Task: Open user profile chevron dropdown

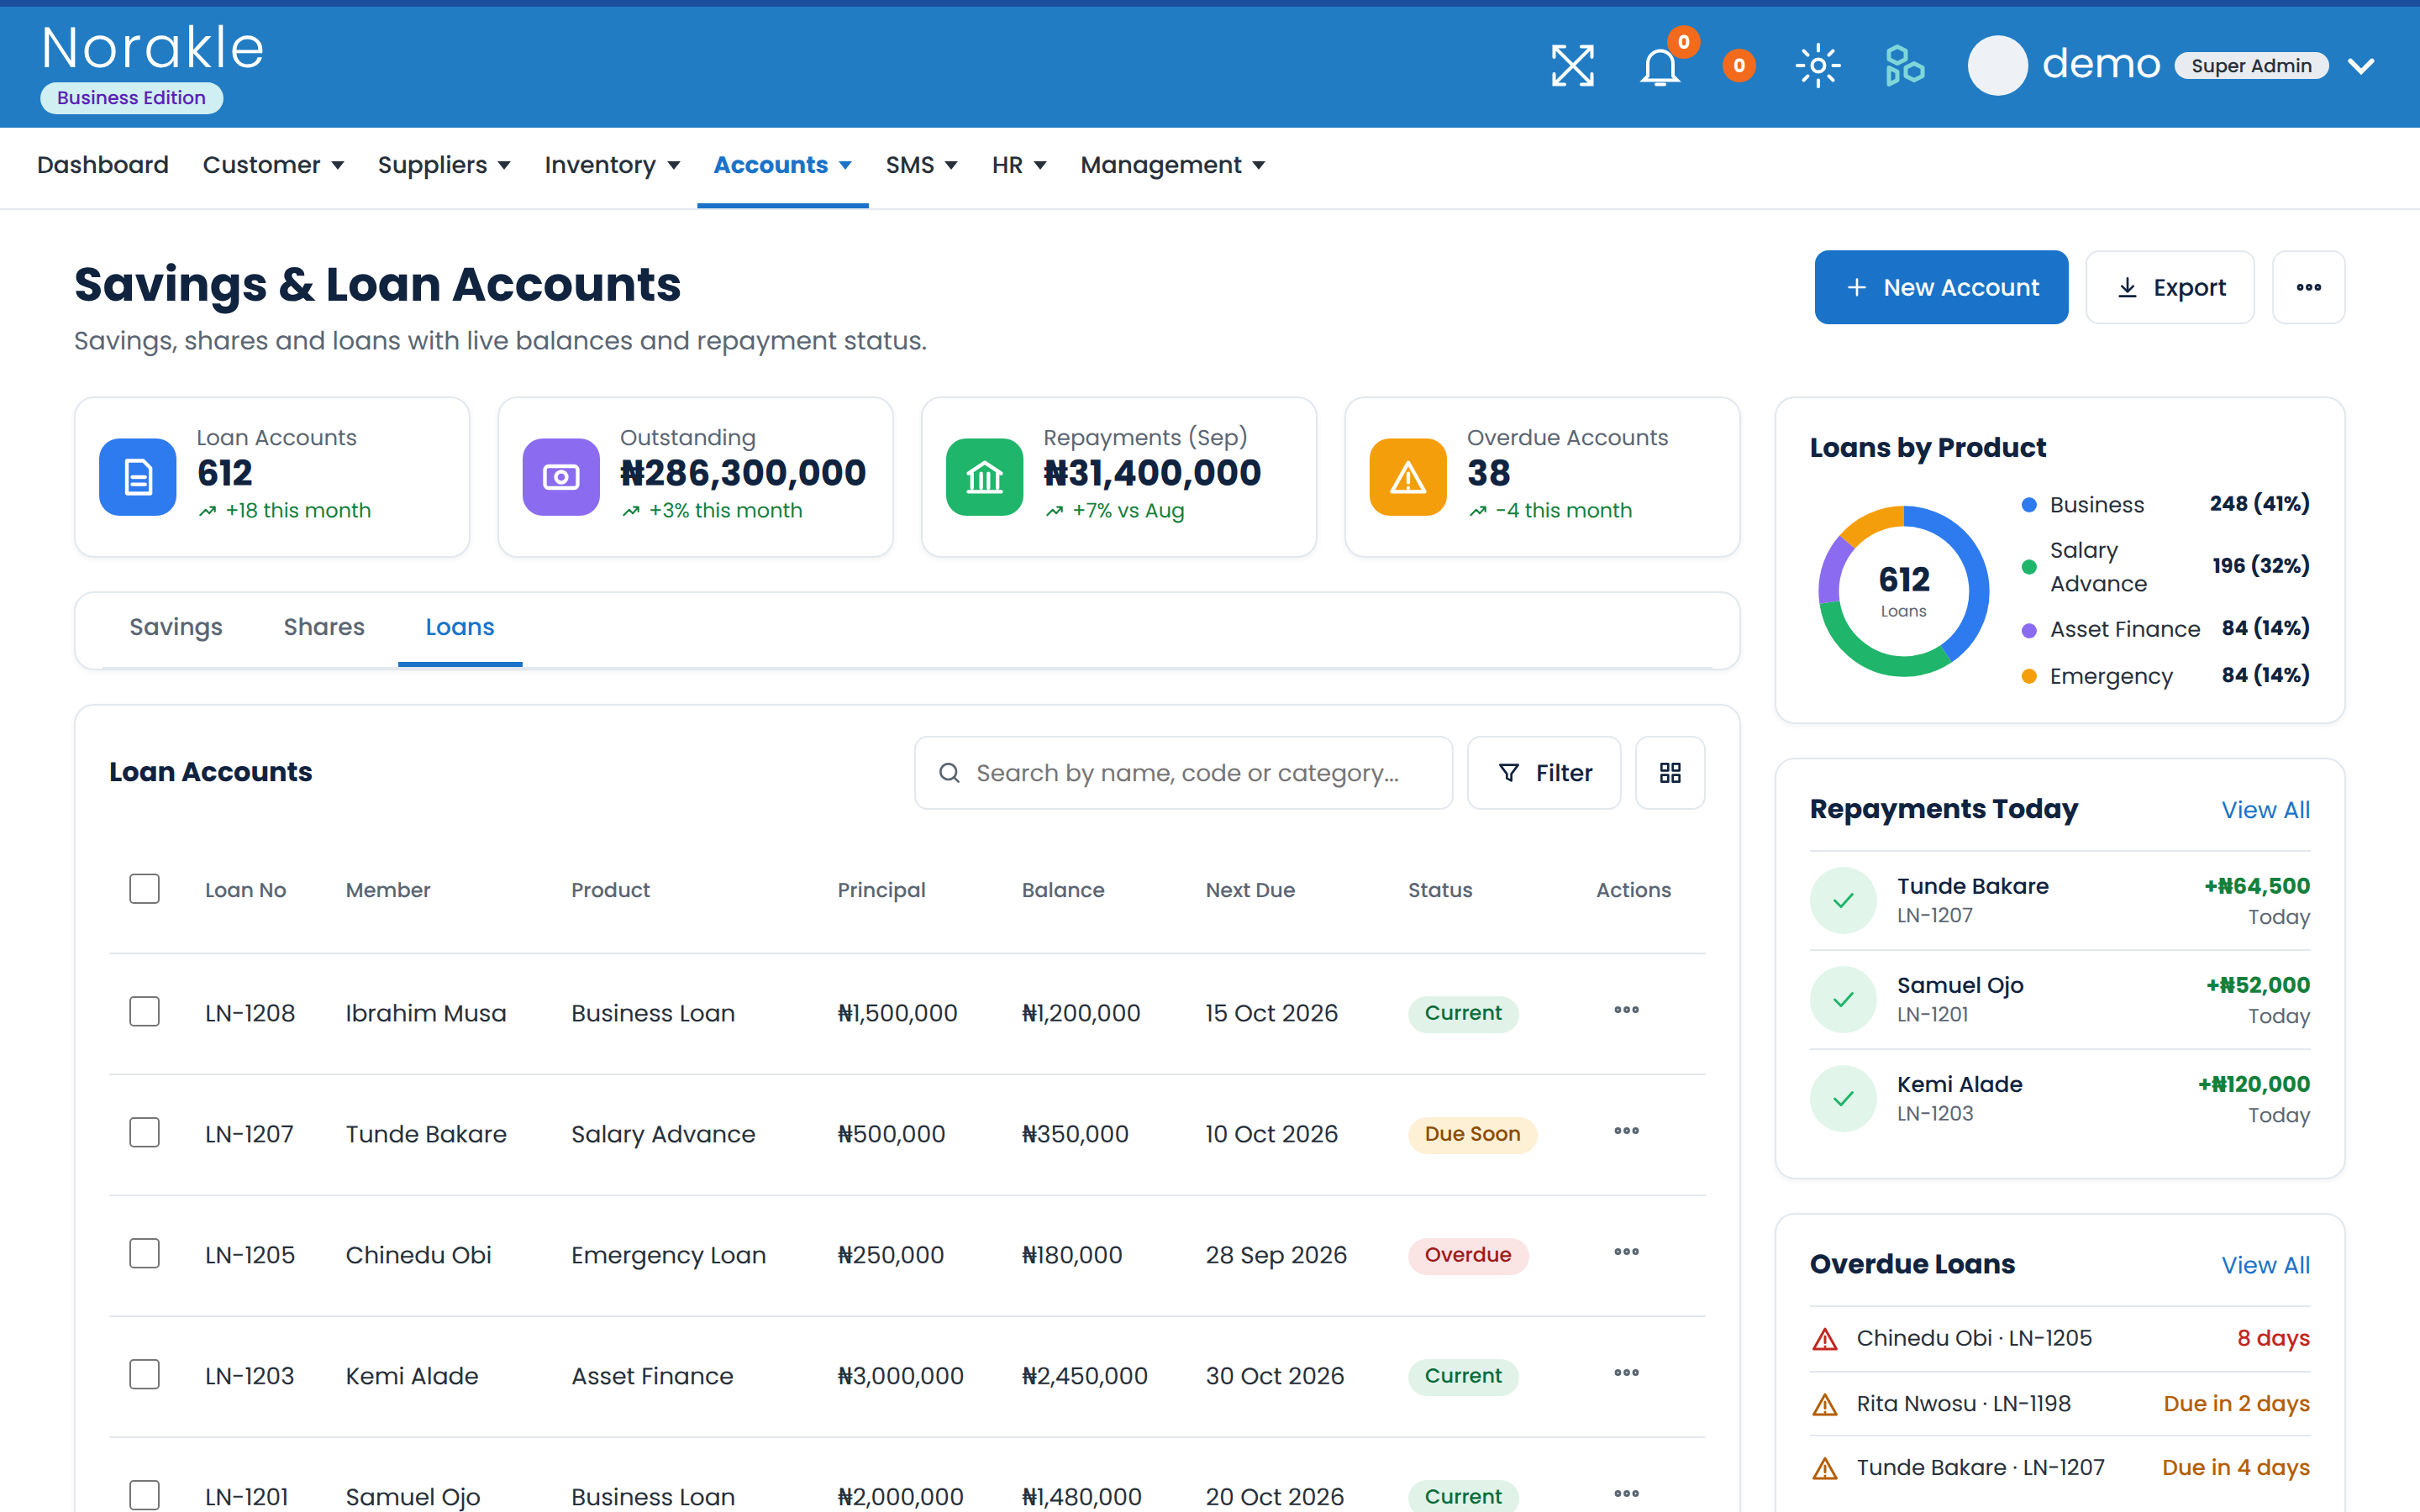Action: [2361, 66]
